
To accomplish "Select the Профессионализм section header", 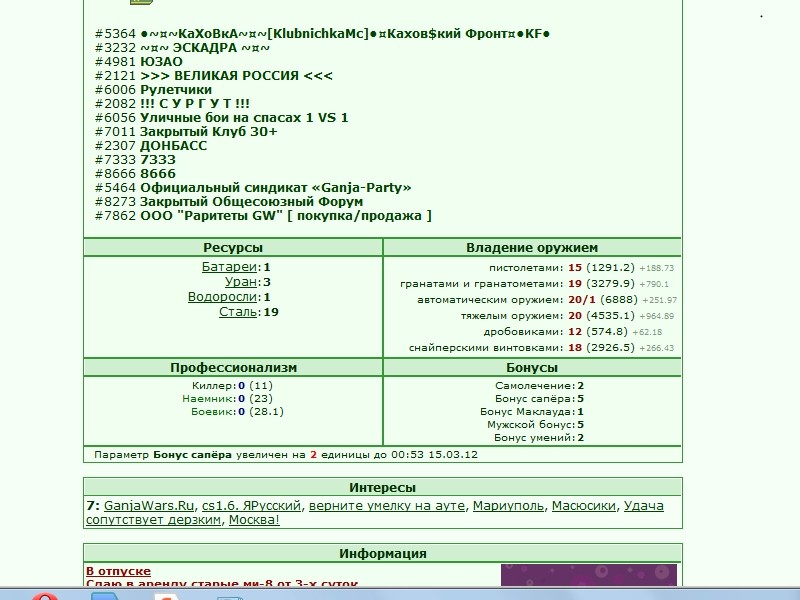I will click(x=233, y=368).
